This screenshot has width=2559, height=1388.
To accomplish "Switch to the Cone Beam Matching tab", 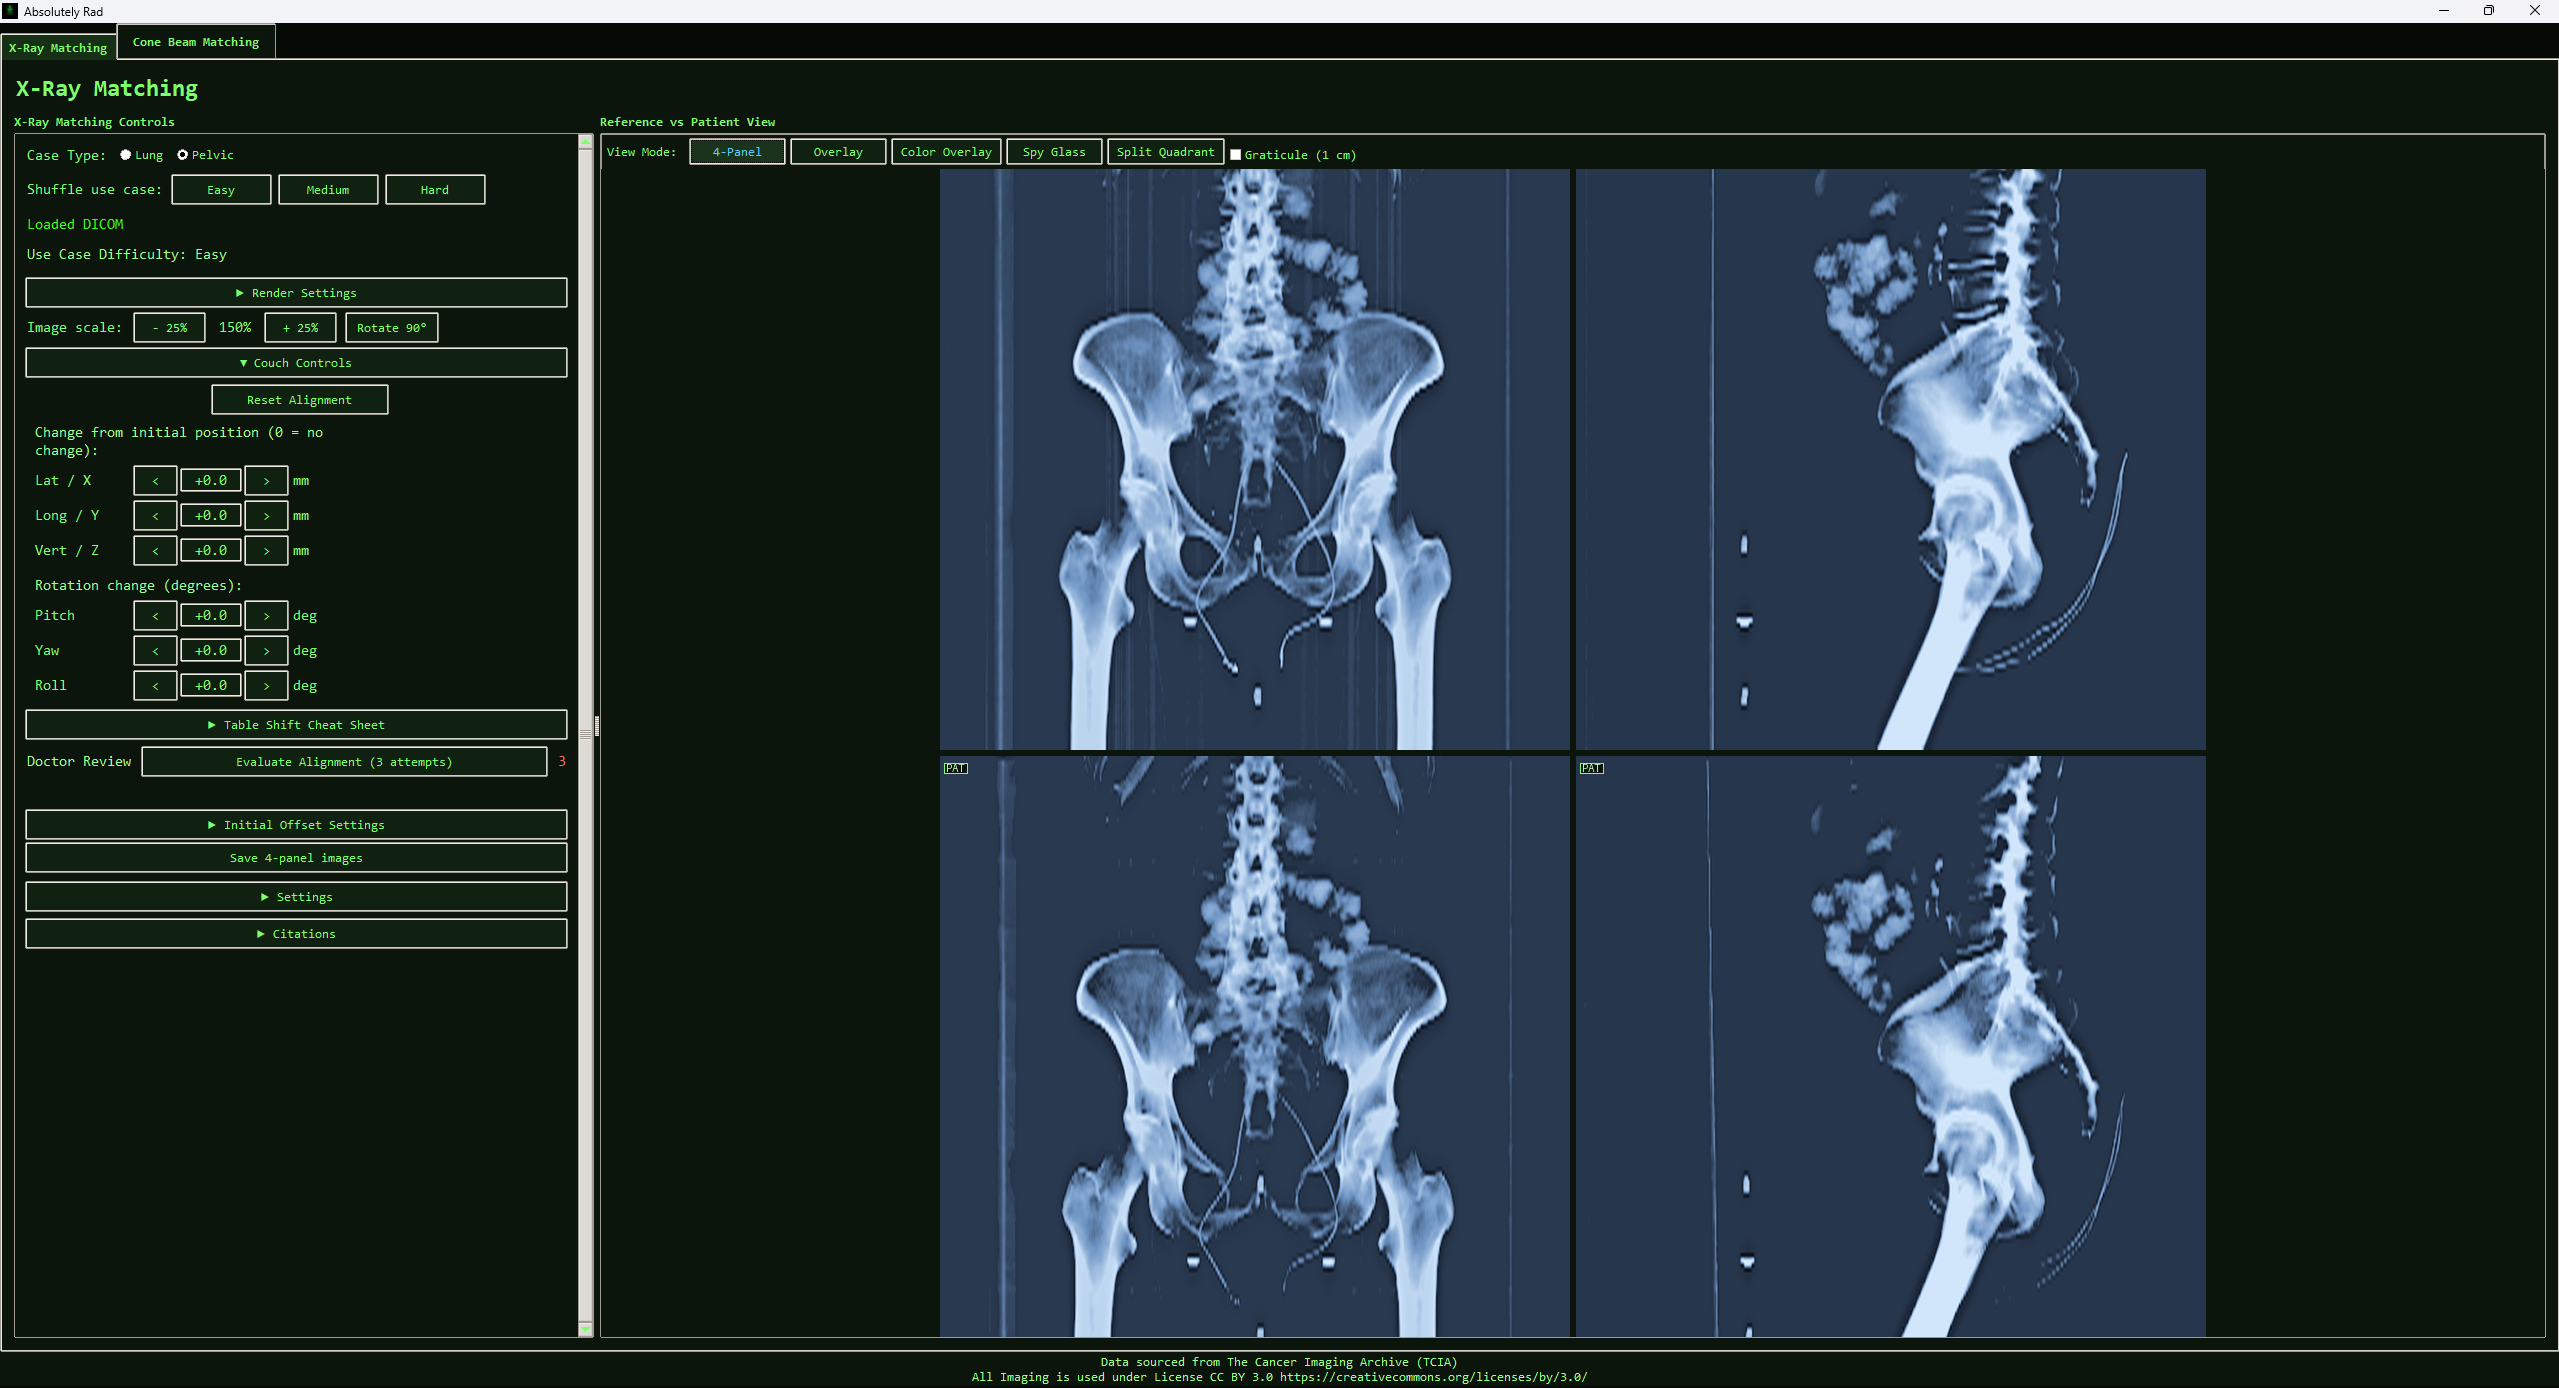I will click(x=195, y=42).
